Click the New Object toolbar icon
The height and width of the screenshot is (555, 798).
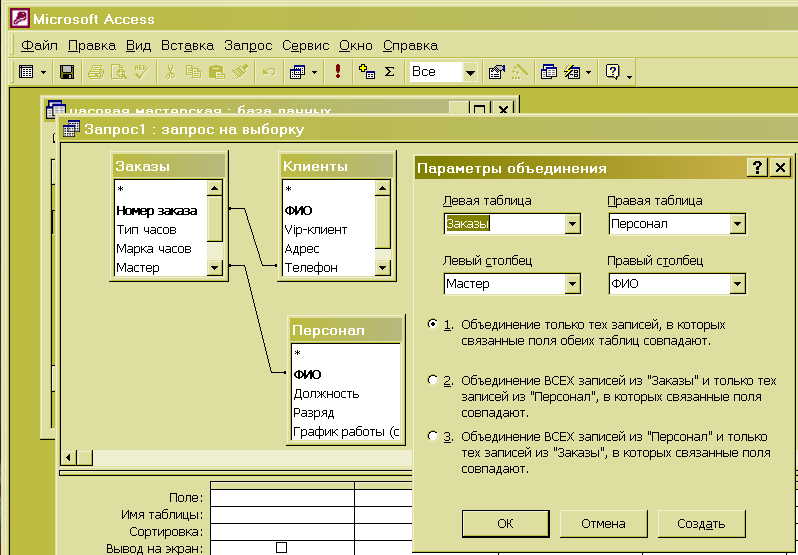tap(572, 72)
